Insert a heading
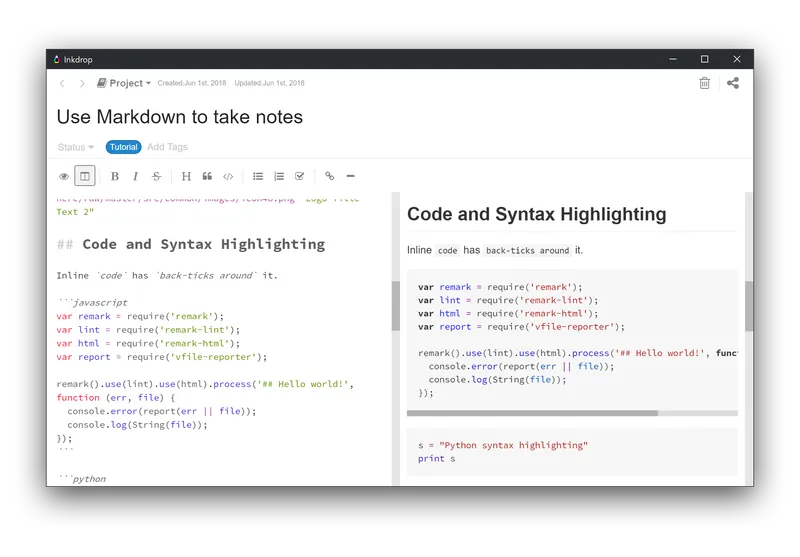The image size is (800, 557). (186, 176)
